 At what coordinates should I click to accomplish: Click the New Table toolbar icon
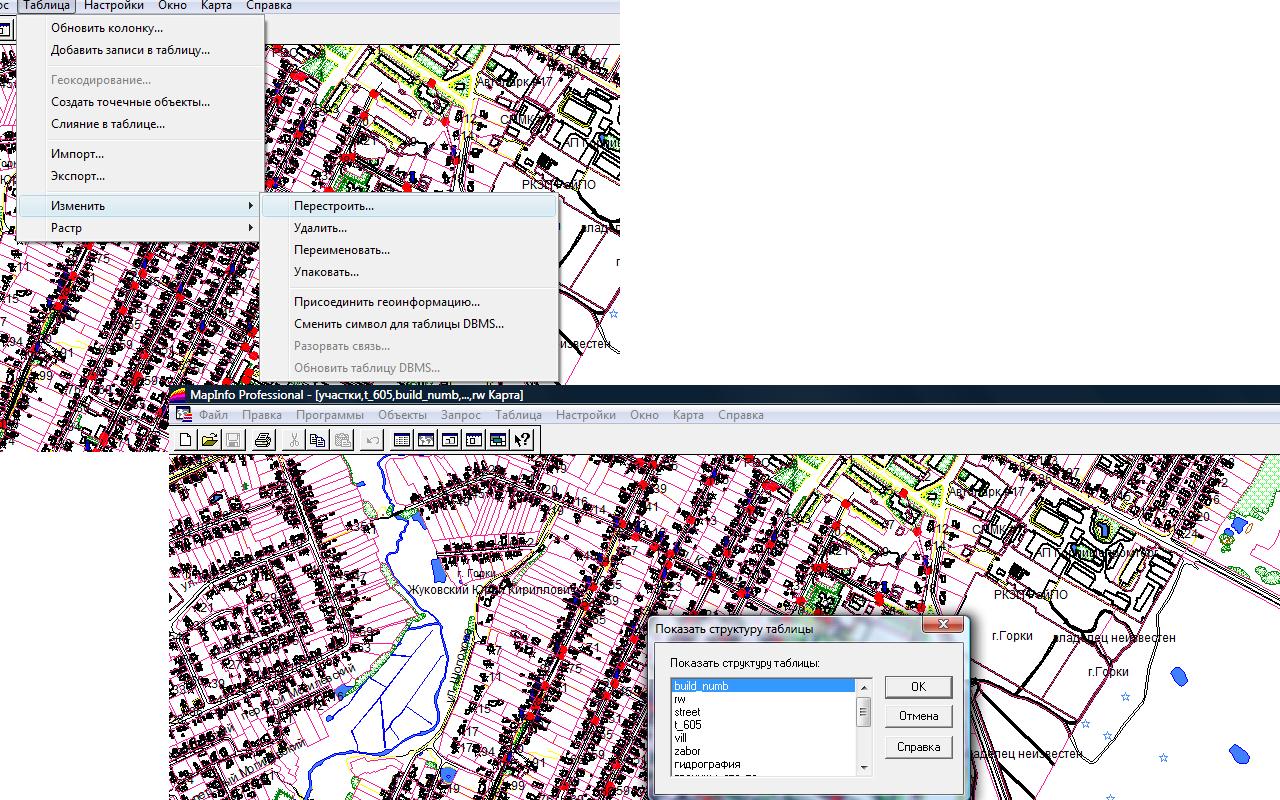tap(186, 440)
